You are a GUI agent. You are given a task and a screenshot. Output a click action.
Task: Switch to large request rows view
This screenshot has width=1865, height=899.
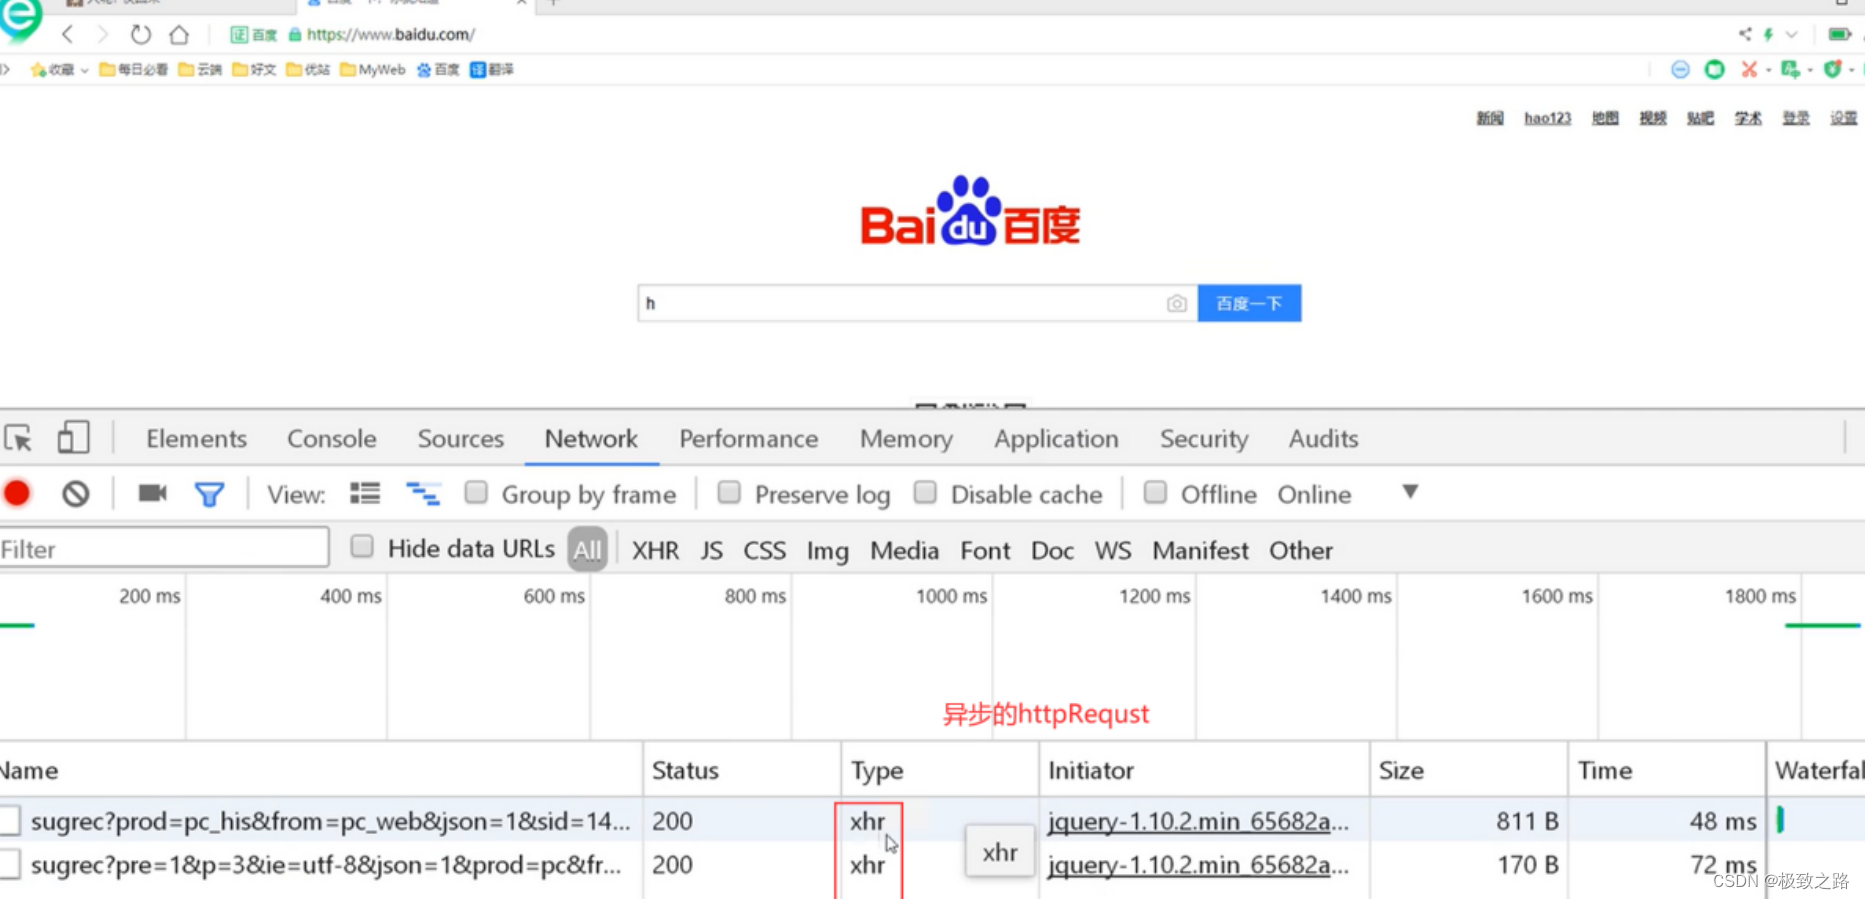pos(365,493)
